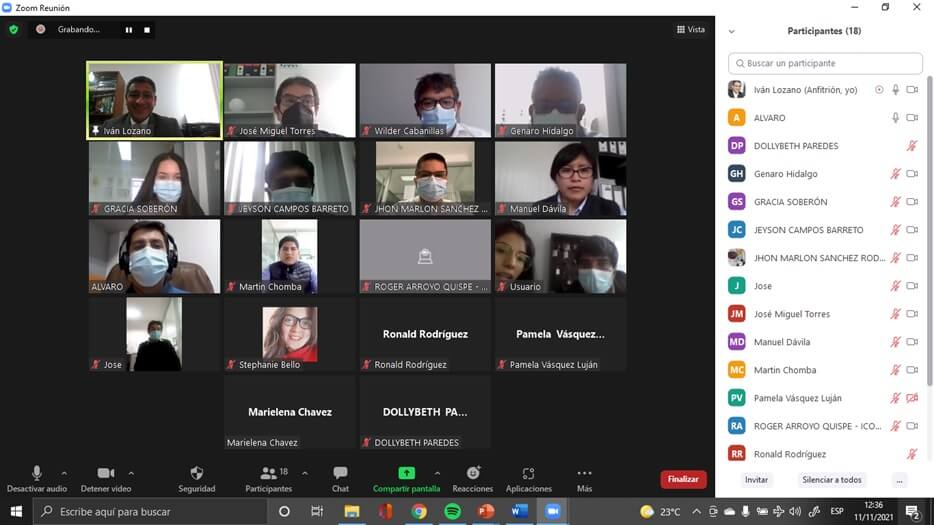This screenshot has height=525, width=934.
Task: Toggle Detener video camera
Action: [x=105, y=473]
